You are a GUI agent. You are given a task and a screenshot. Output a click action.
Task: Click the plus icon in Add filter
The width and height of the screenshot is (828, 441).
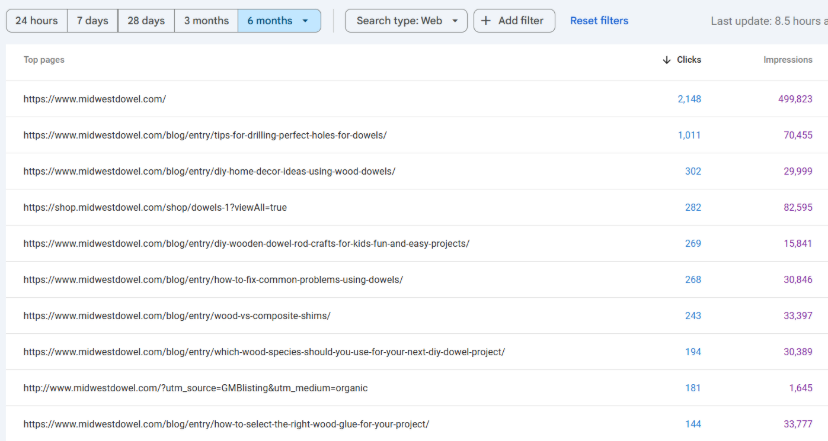pyautogui.click(x=486, y=21)
